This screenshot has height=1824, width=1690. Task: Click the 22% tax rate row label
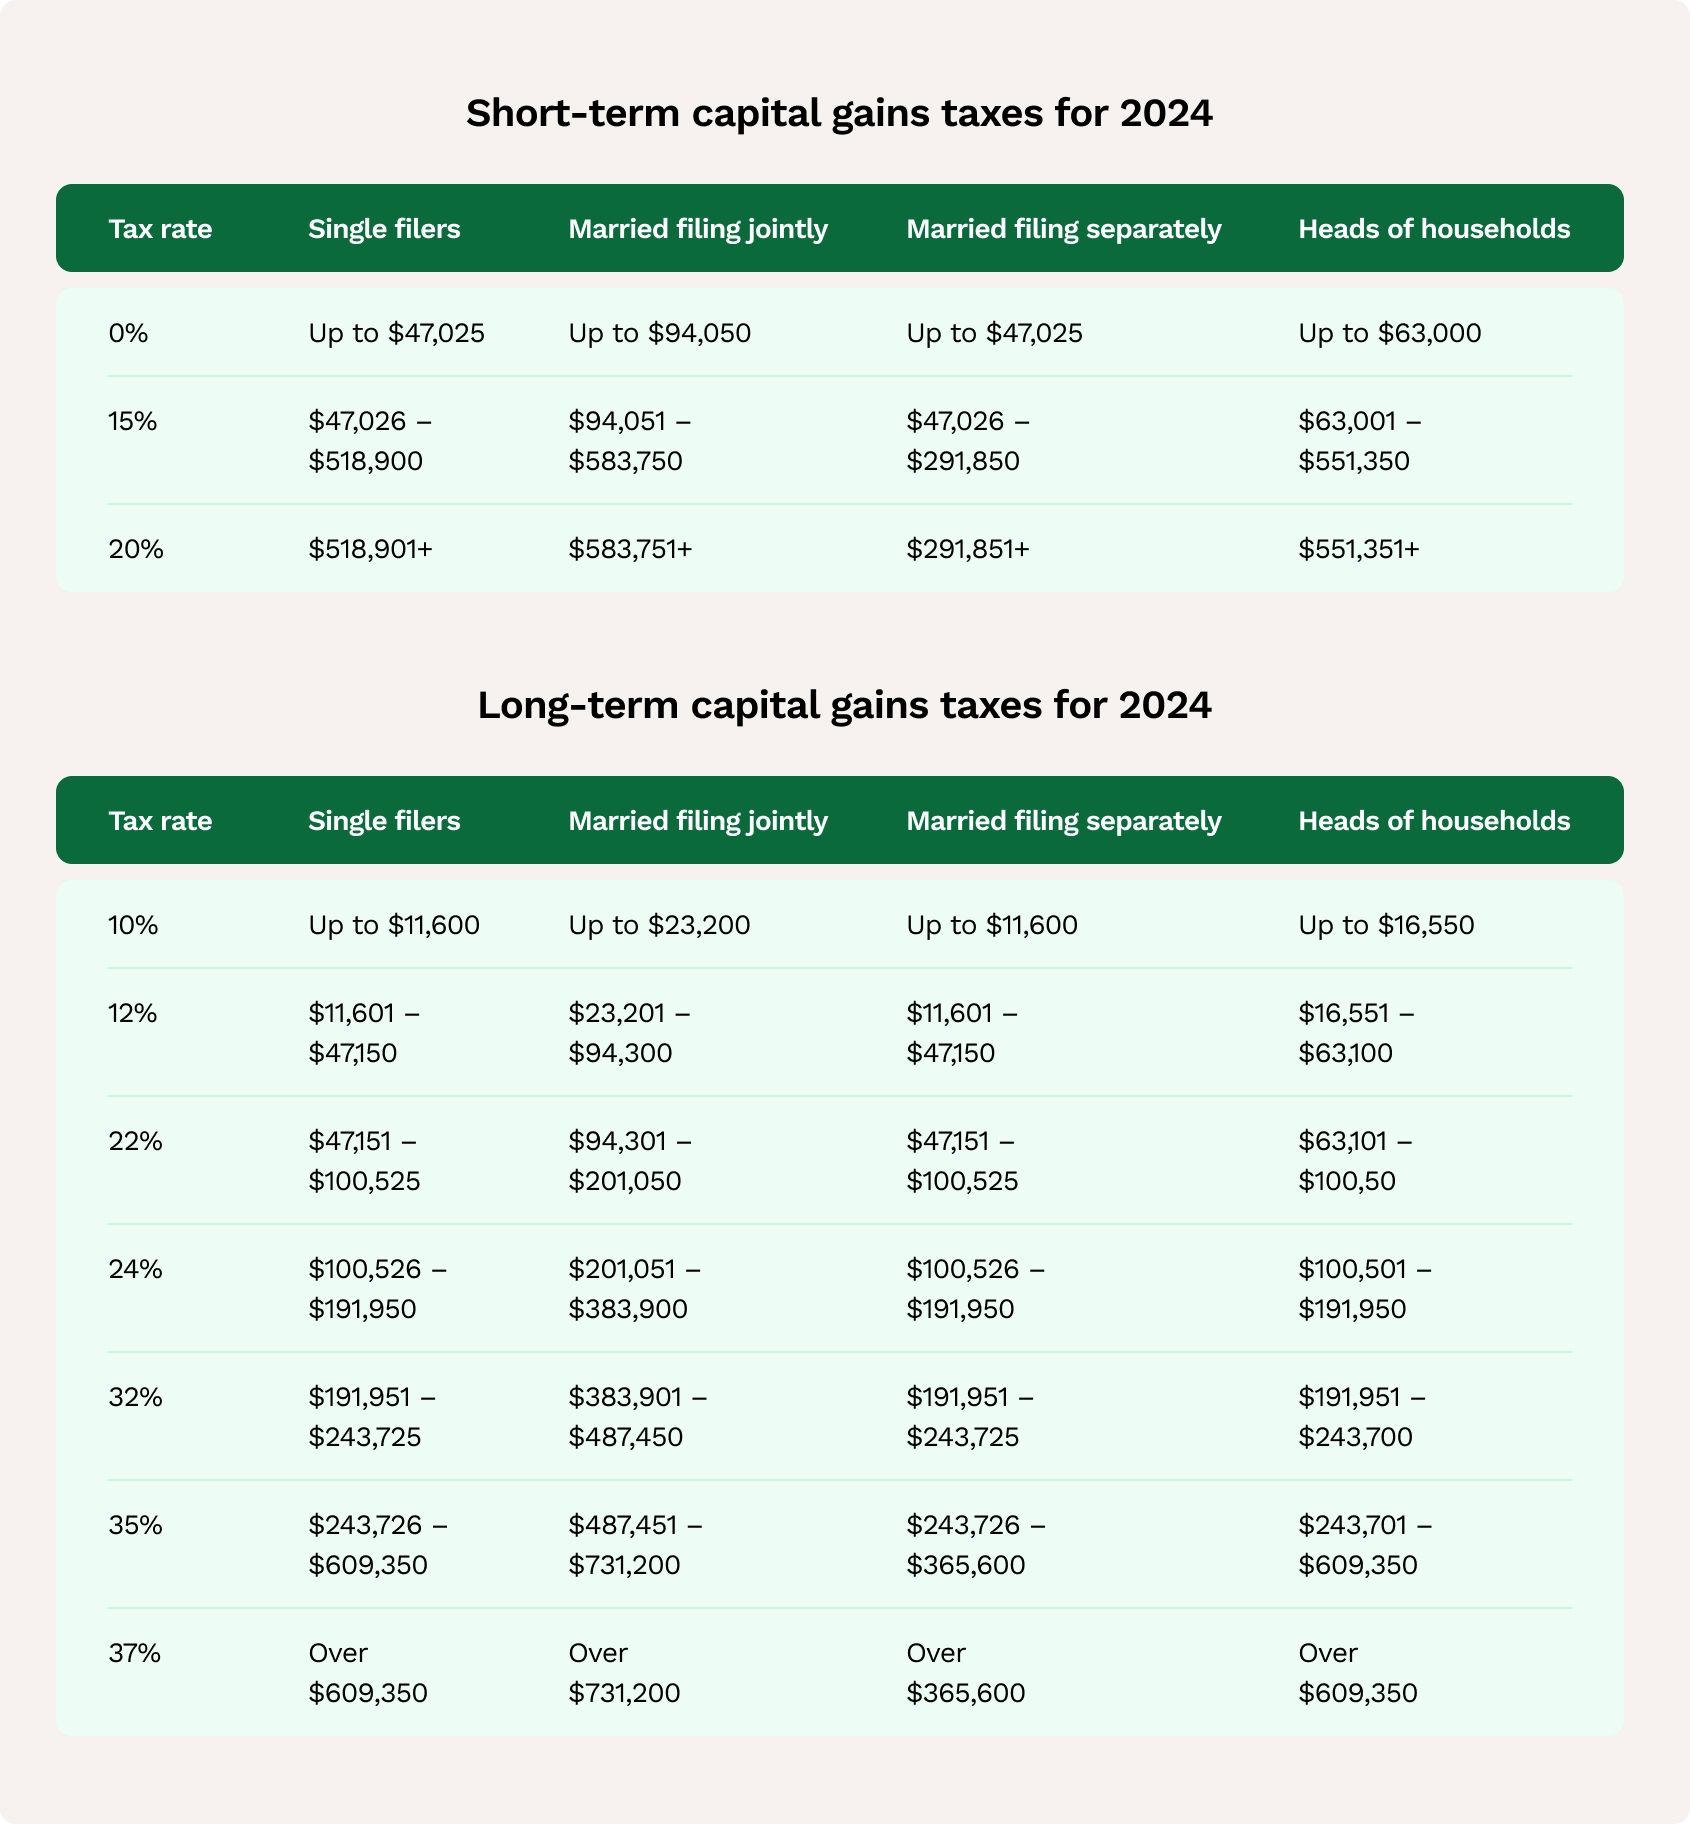click(135, 1141)
